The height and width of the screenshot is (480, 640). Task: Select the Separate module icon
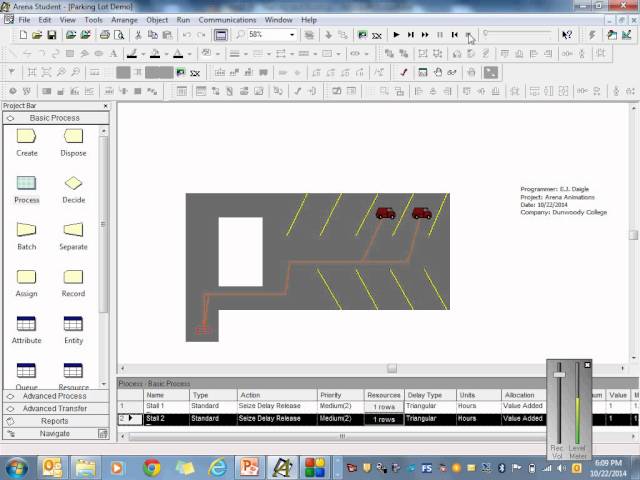pos(73,230)
